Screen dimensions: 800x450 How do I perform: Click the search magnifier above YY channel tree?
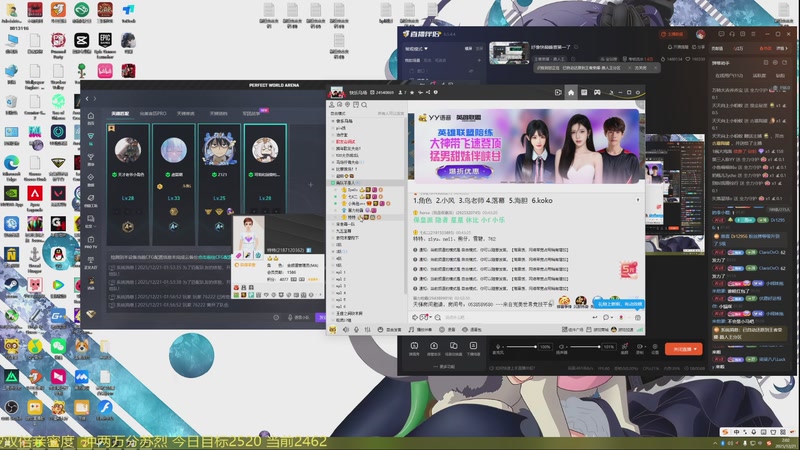tap(364, 105)
